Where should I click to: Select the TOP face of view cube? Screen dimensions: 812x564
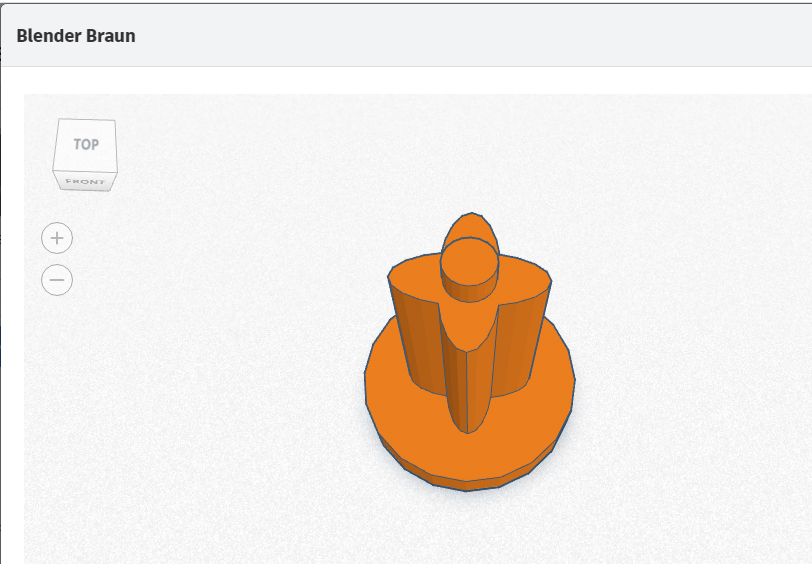[85, 144]
